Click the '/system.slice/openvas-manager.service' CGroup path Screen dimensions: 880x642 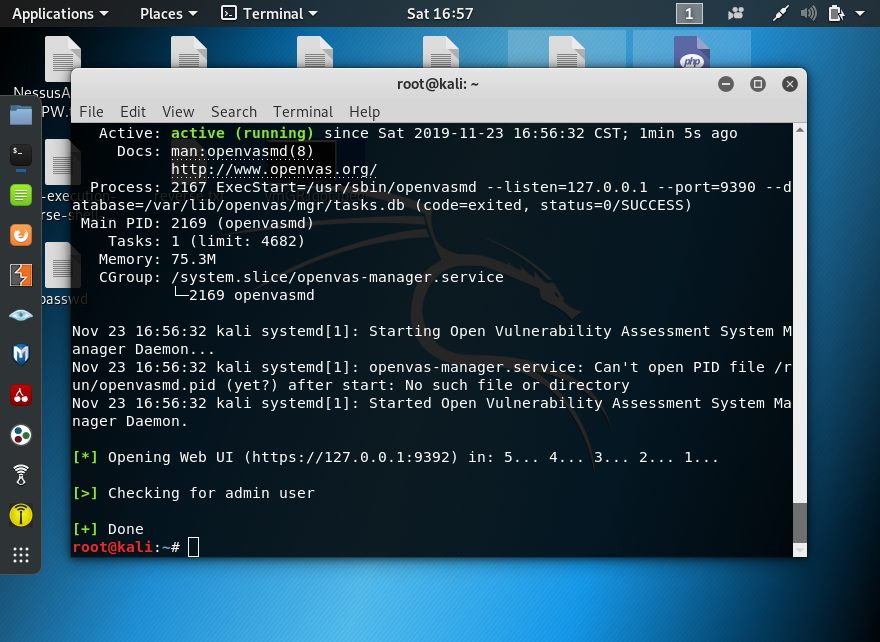(x=337, y=277)
